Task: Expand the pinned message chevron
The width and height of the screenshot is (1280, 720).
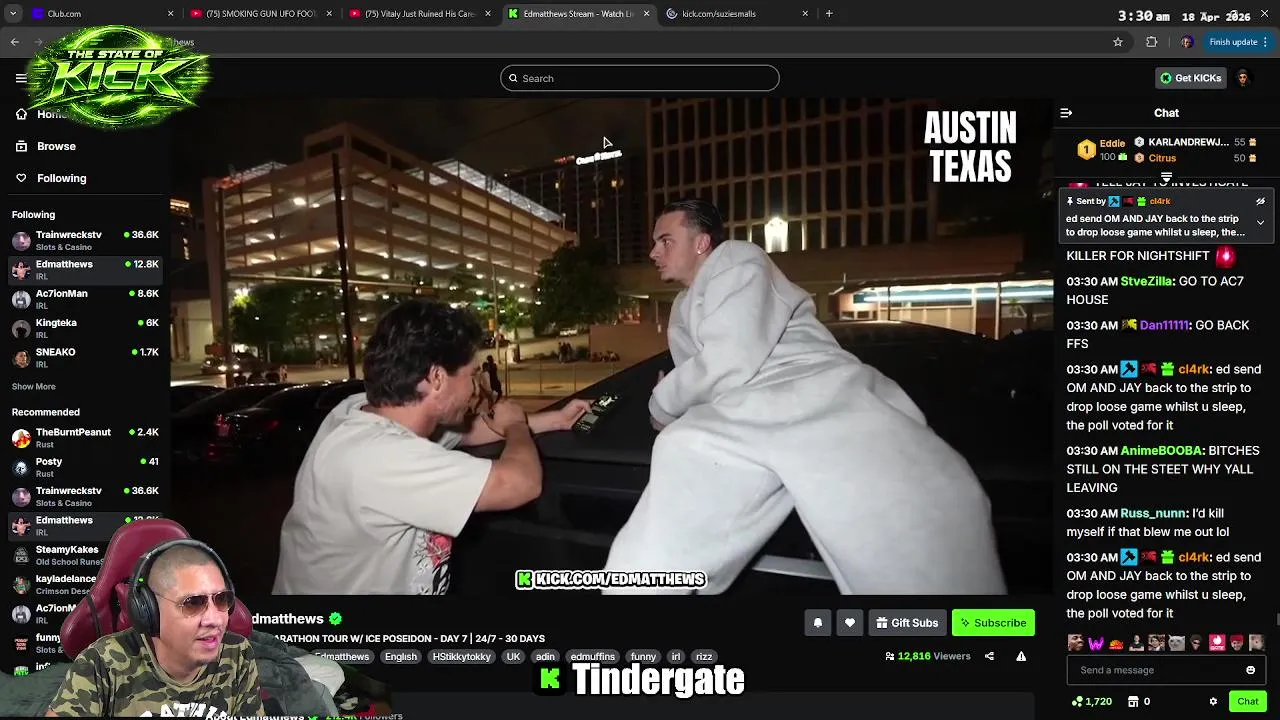Action: click(x=1260, y=222)
